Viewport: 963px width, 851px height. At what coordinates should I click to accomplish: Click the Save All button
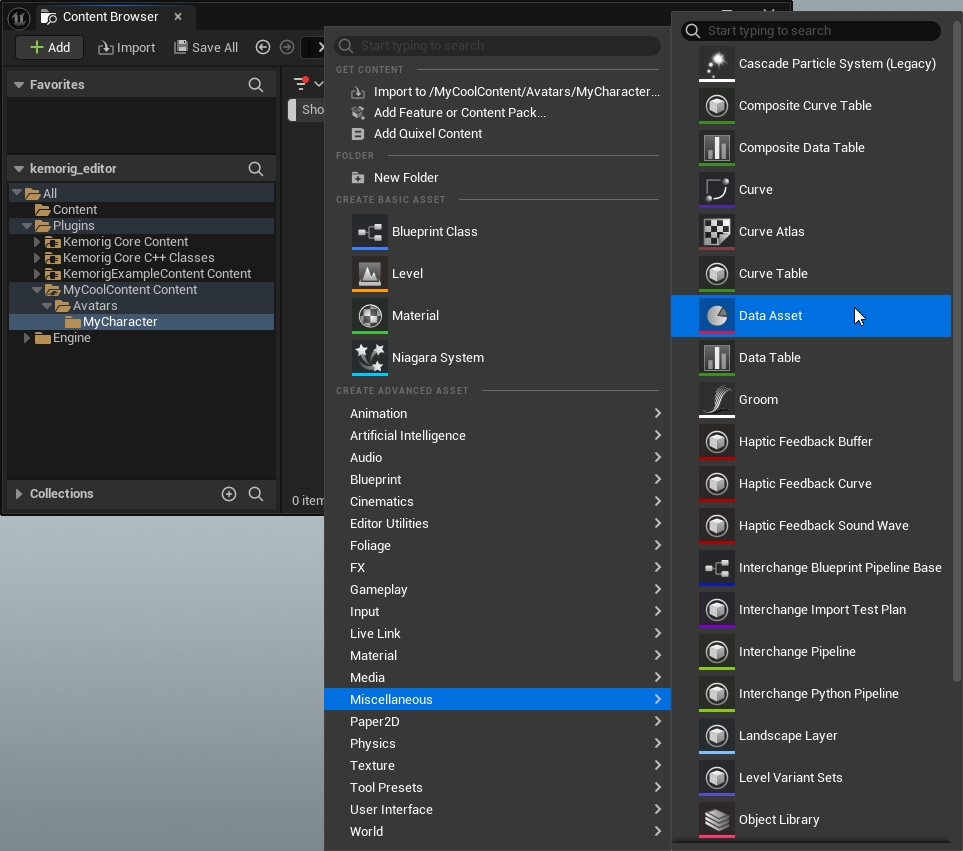(206, 47)
